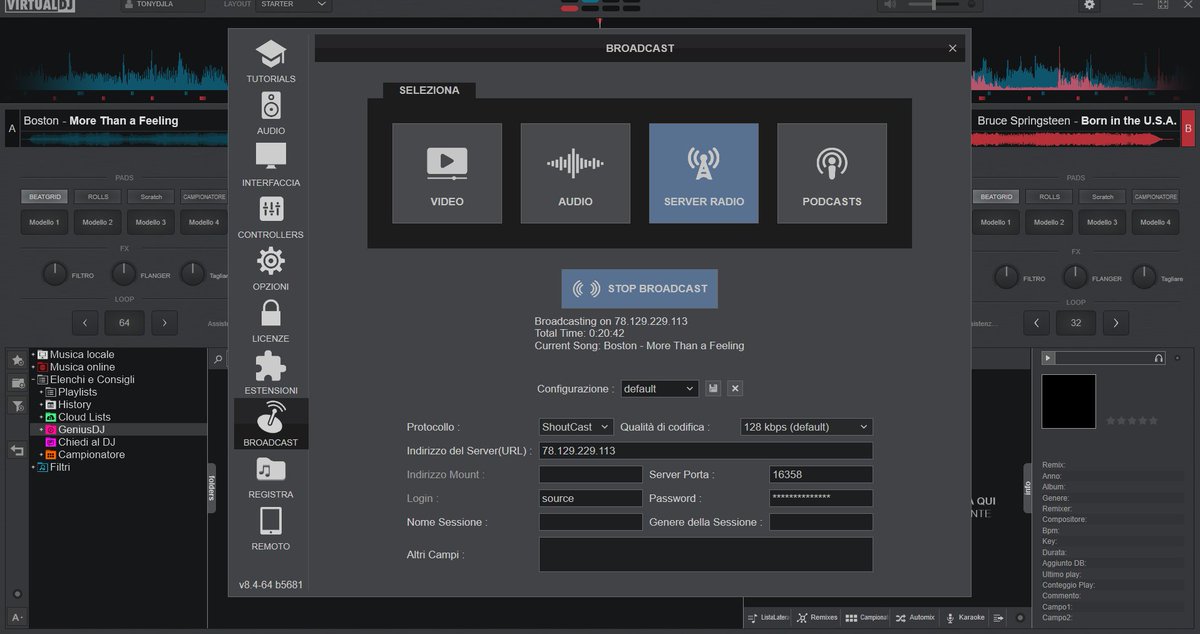Select Podcasts broadcast type
The width and height of the screenshot is (1200, 634).
(x=832, y=173)
